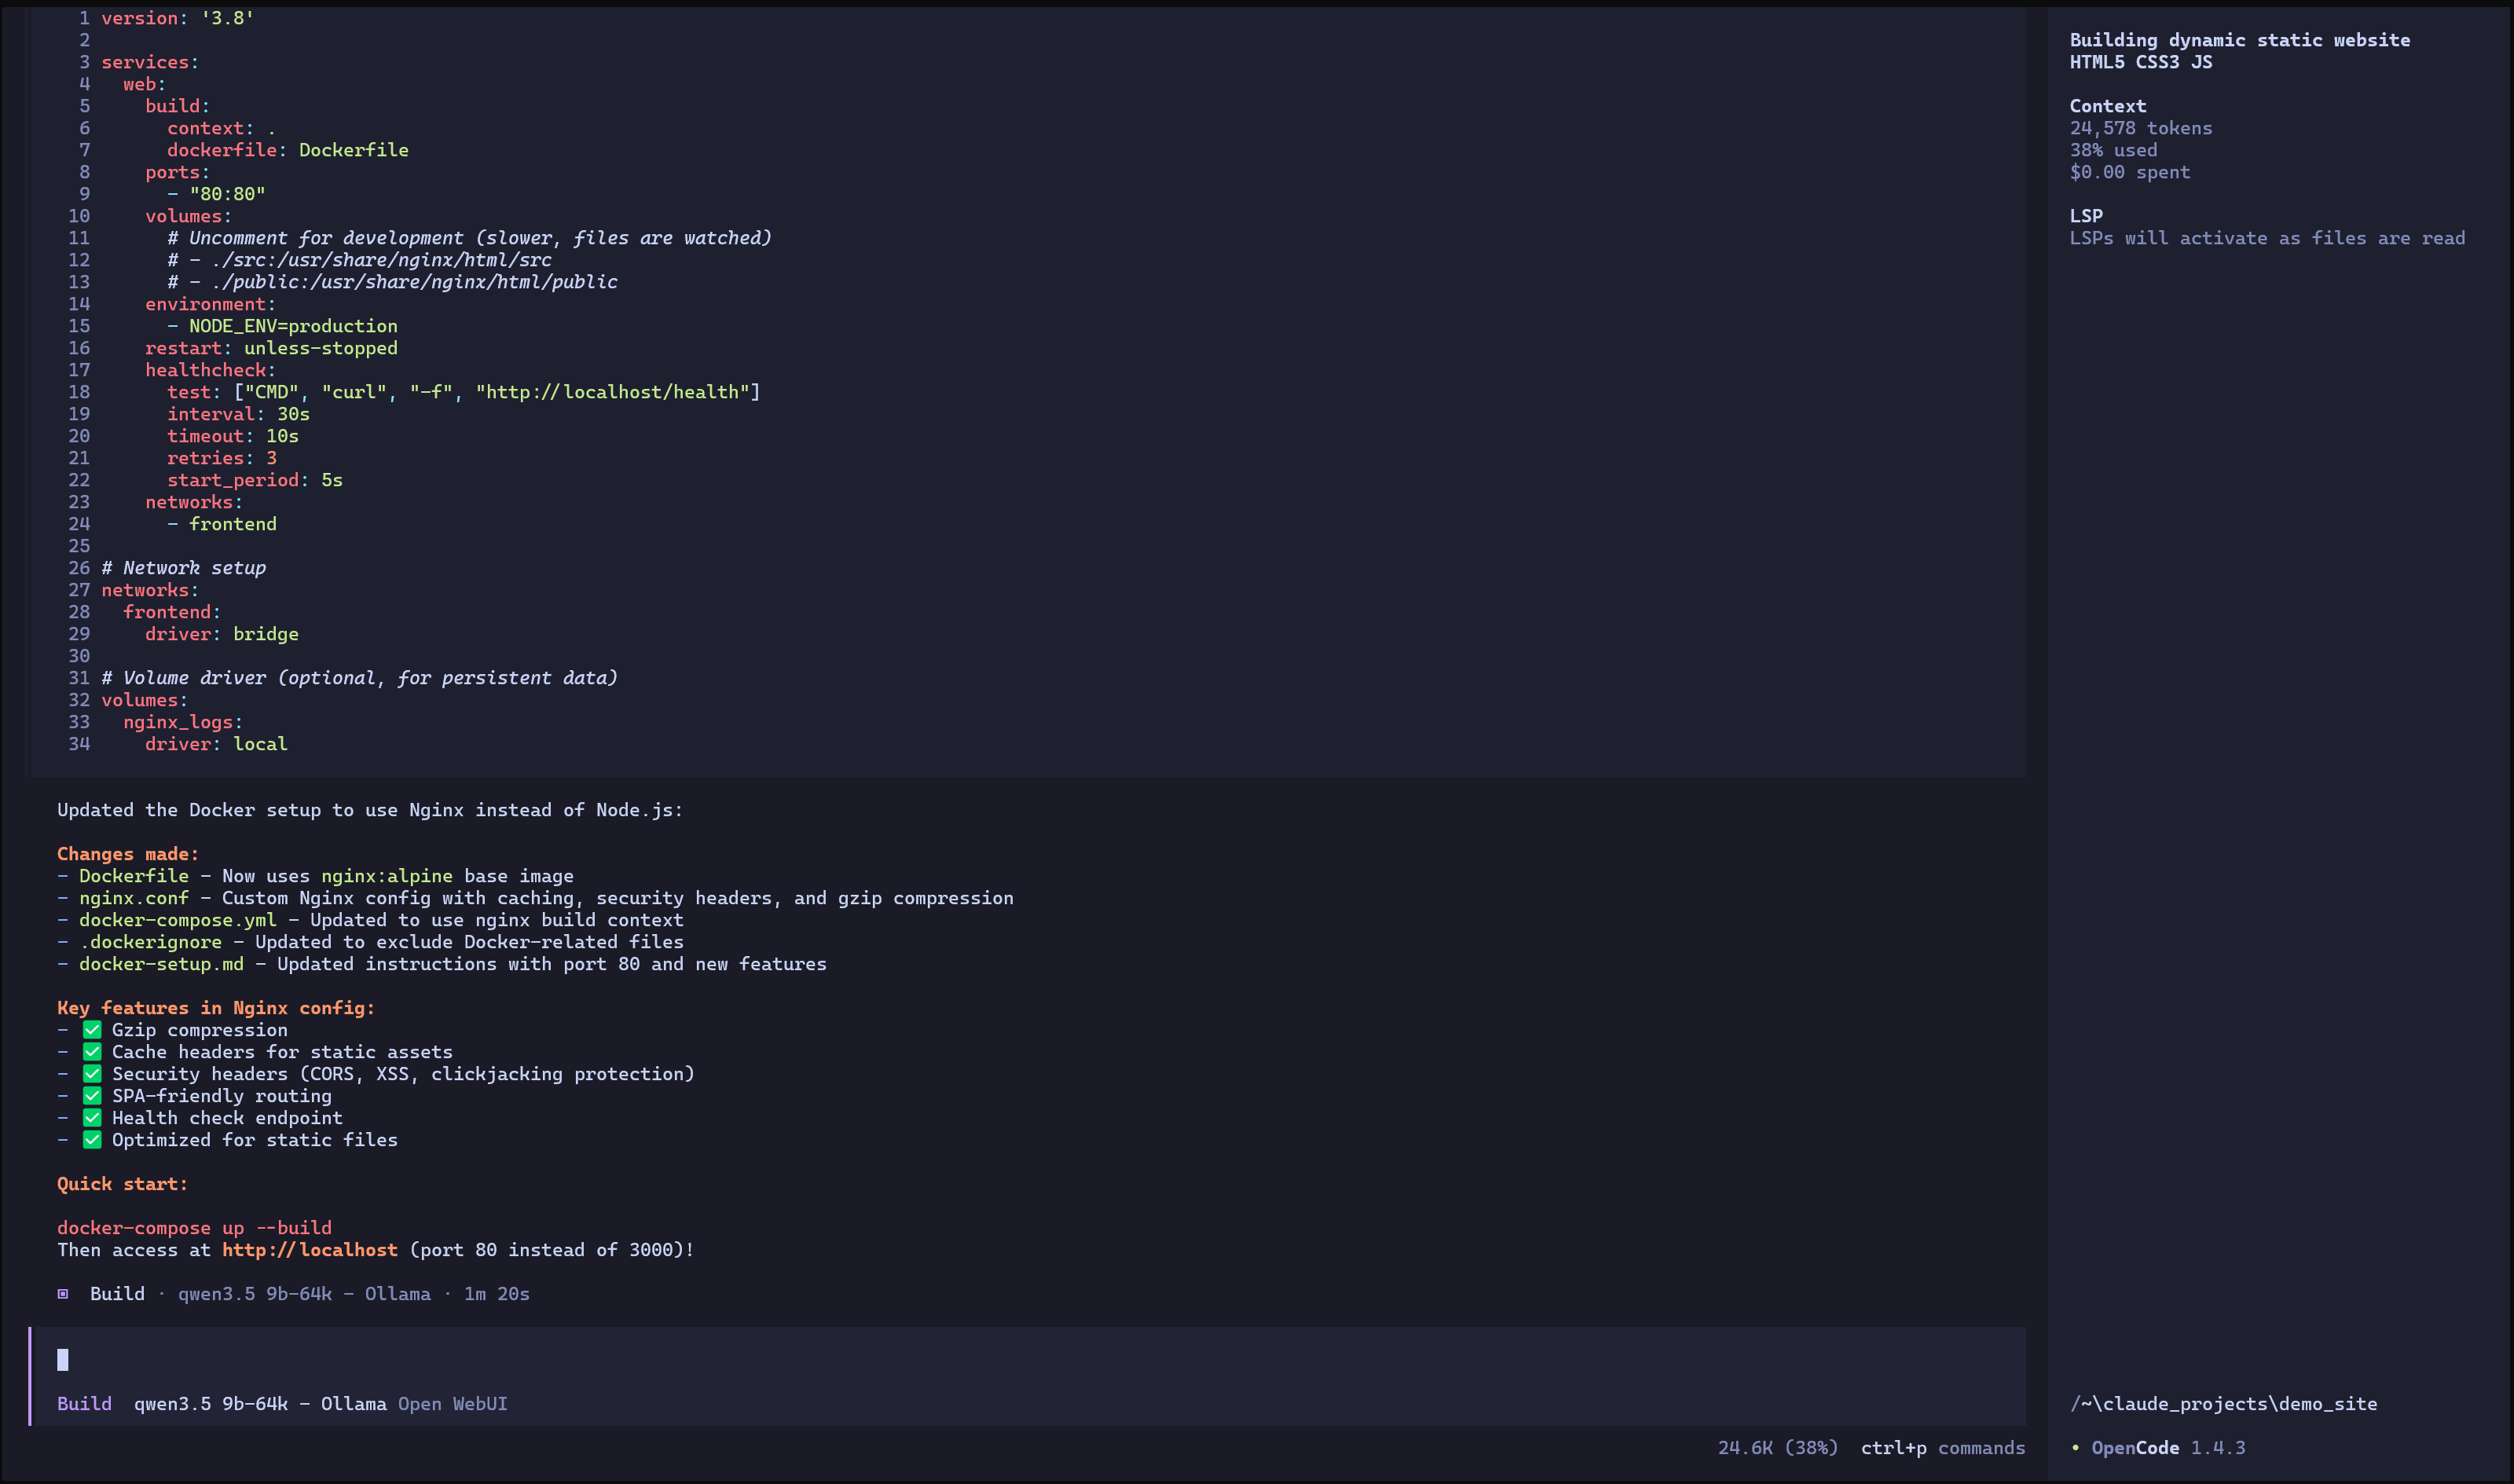This screenshot has width=2514, height=1484.
Task: Click 'LSPs will activate as files are read'
Action: point(2268,238)
